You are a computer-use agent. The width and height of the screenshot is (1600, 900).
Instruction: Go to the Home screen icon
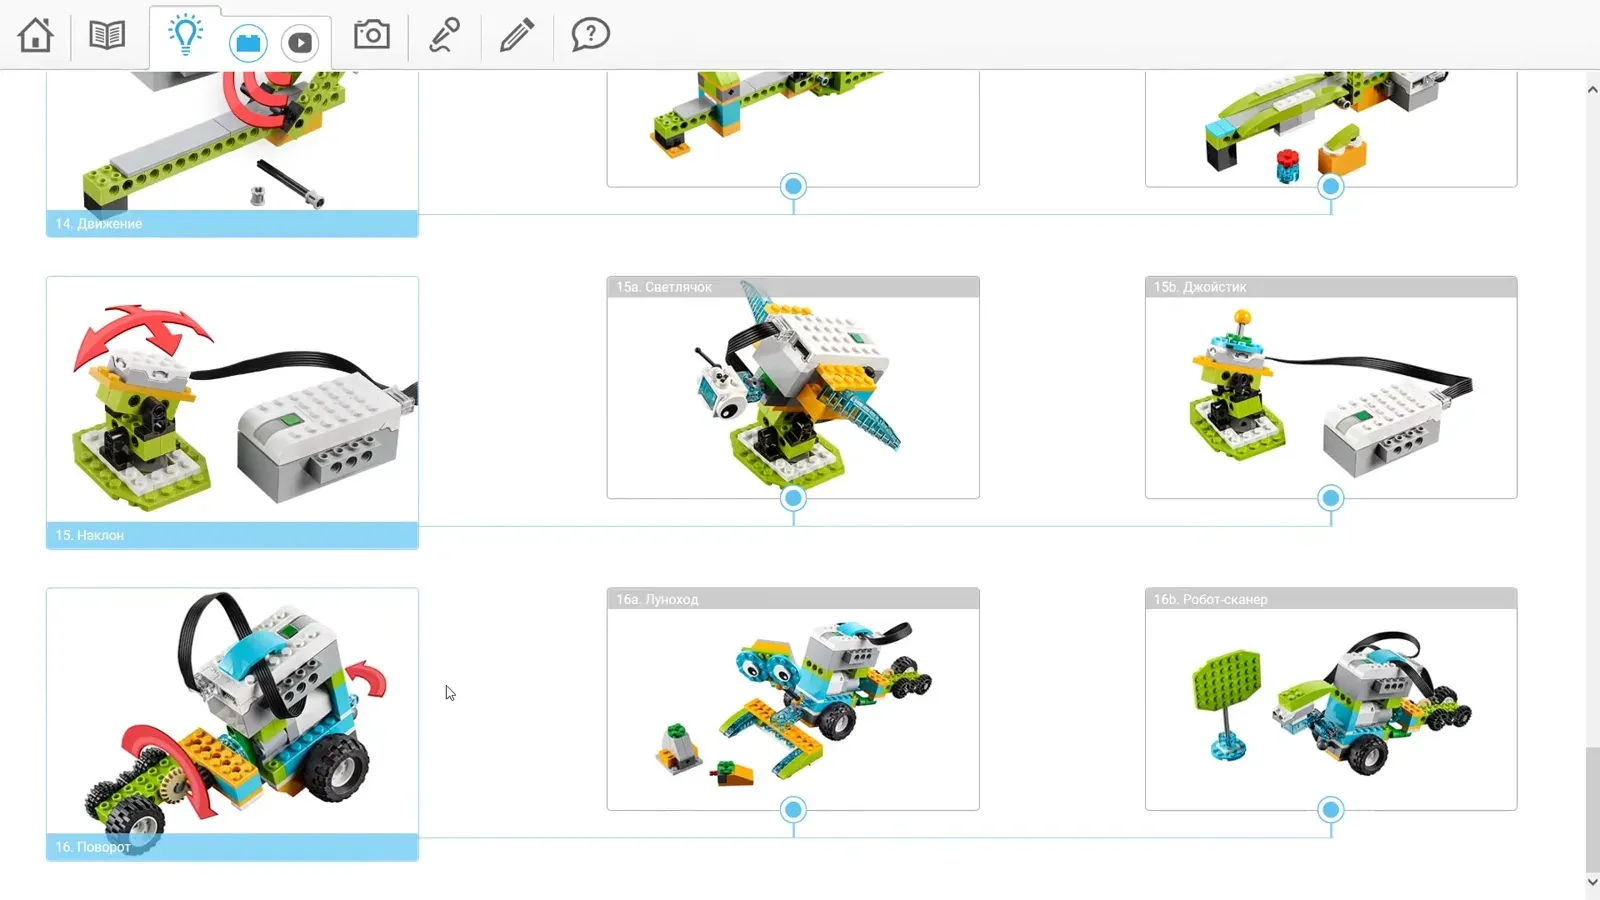(36, 35)
